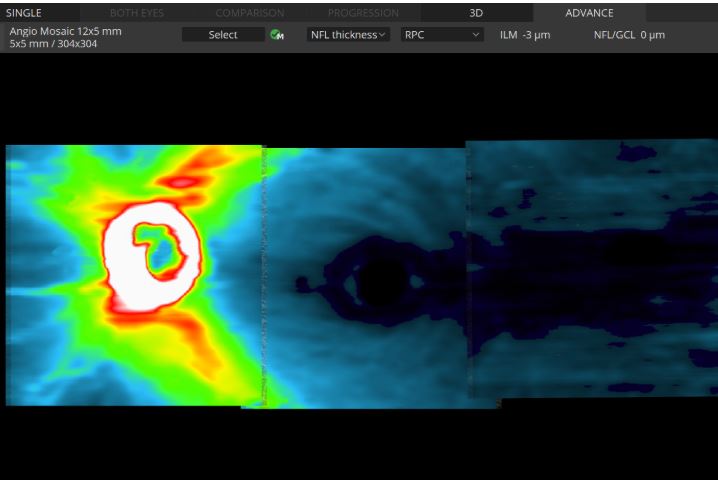Image resolution: width=718 pixels, height=480 pixels.
Task: Click the RPC dropdown chevron arrow
Action: 475,35
